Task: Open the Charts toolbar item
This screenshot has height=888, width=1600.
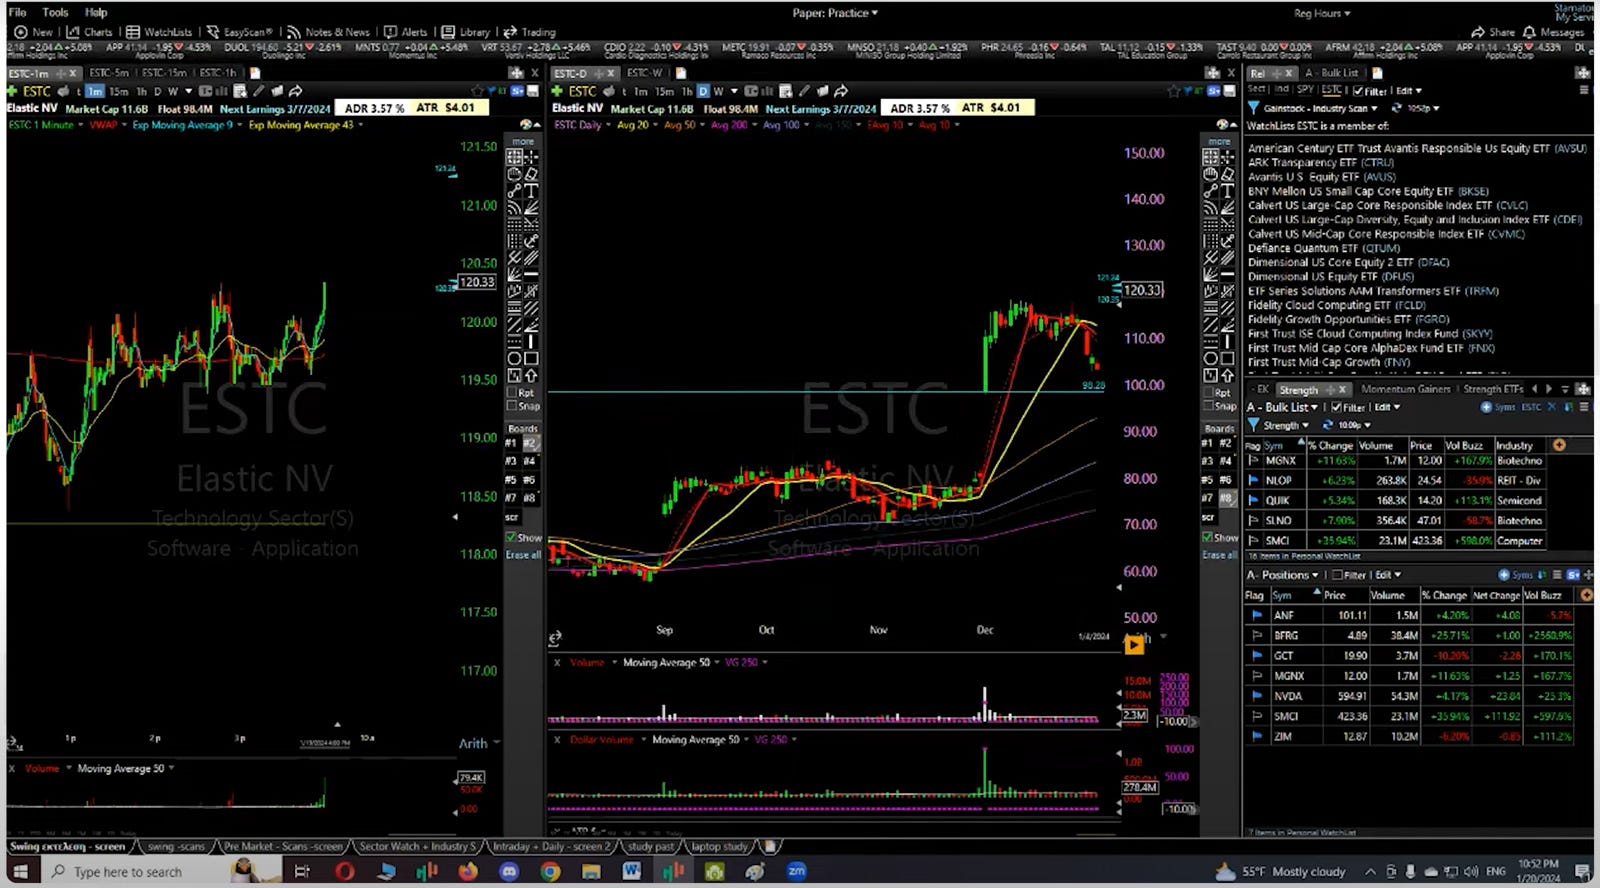Action: click(90, 32)
